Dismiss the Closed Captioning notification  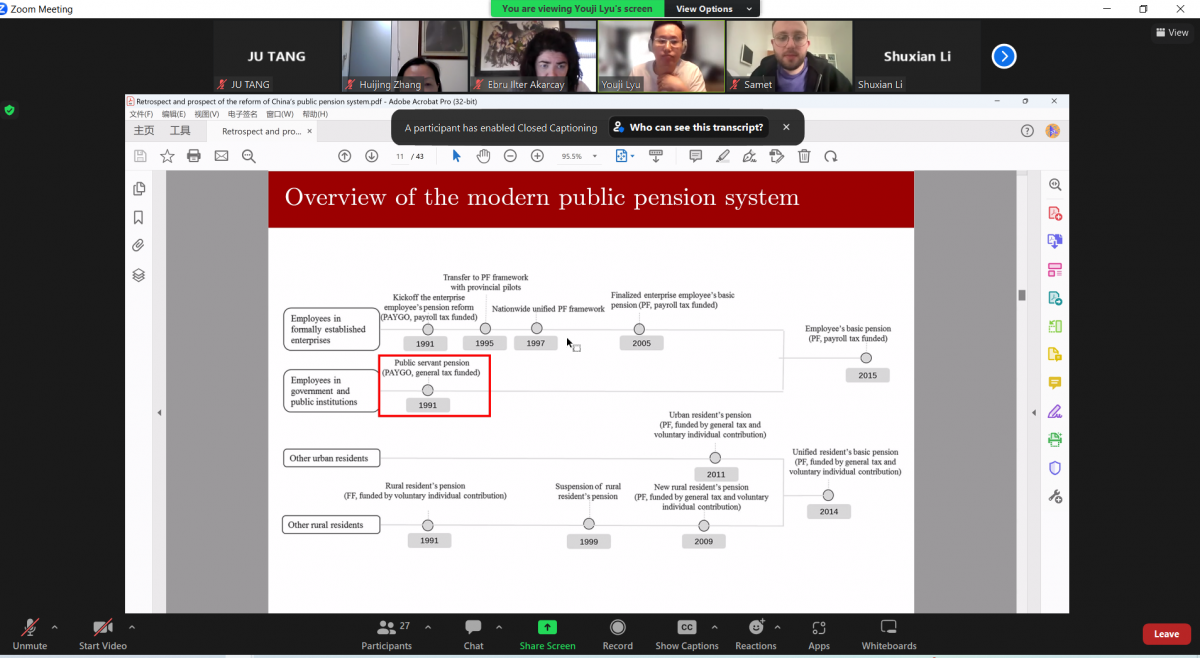786,128
